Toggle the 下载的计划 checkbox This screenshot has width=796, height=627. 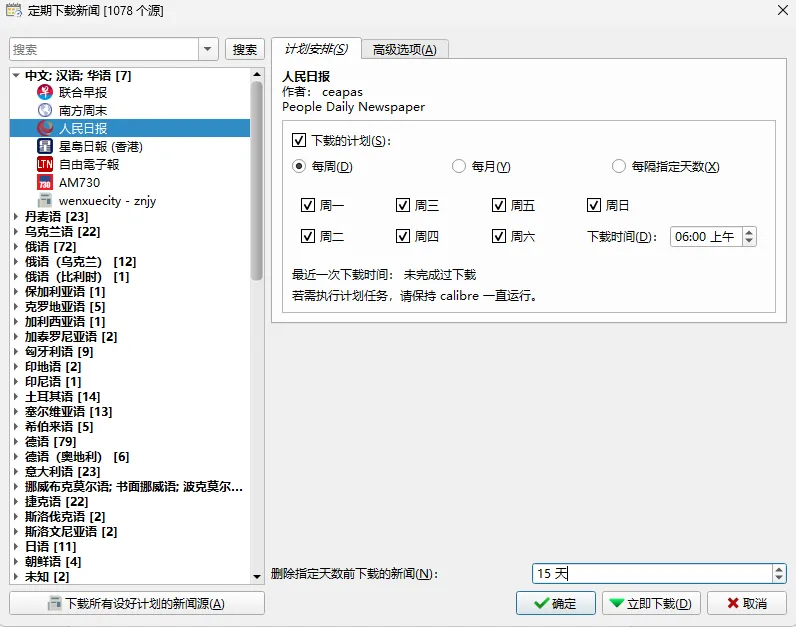click(x=298, y=140)
